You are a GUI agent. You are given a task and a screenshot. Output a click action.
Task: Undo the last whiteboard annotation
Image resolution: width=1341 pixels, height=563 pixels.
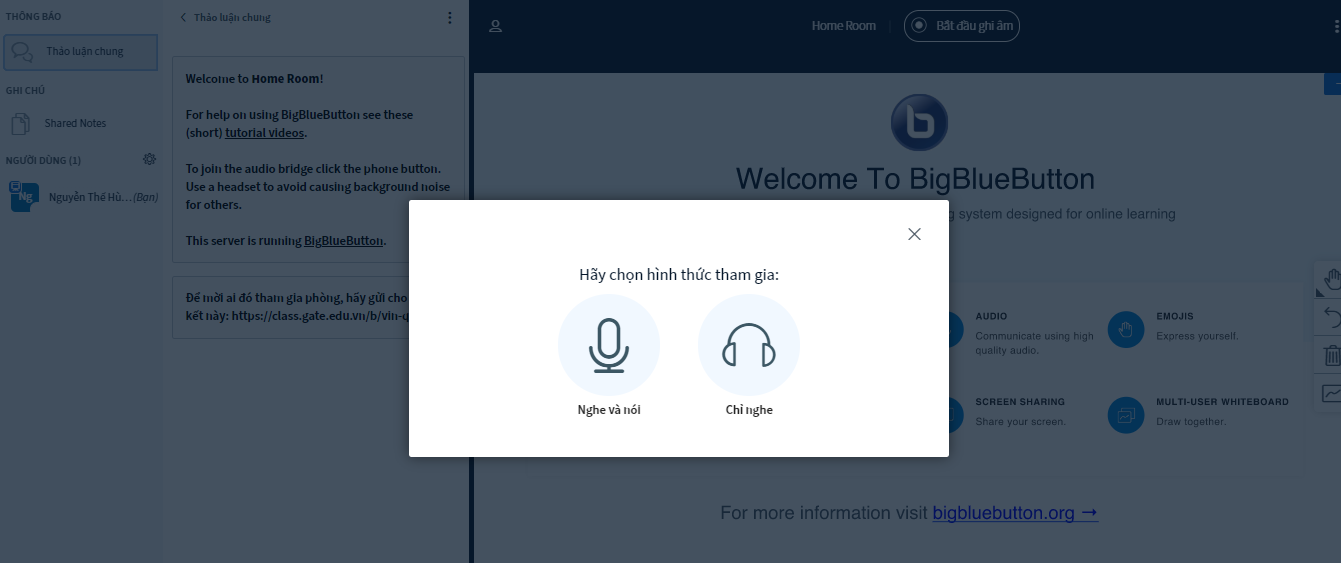pyautogui.click(x=1330, y=317)
